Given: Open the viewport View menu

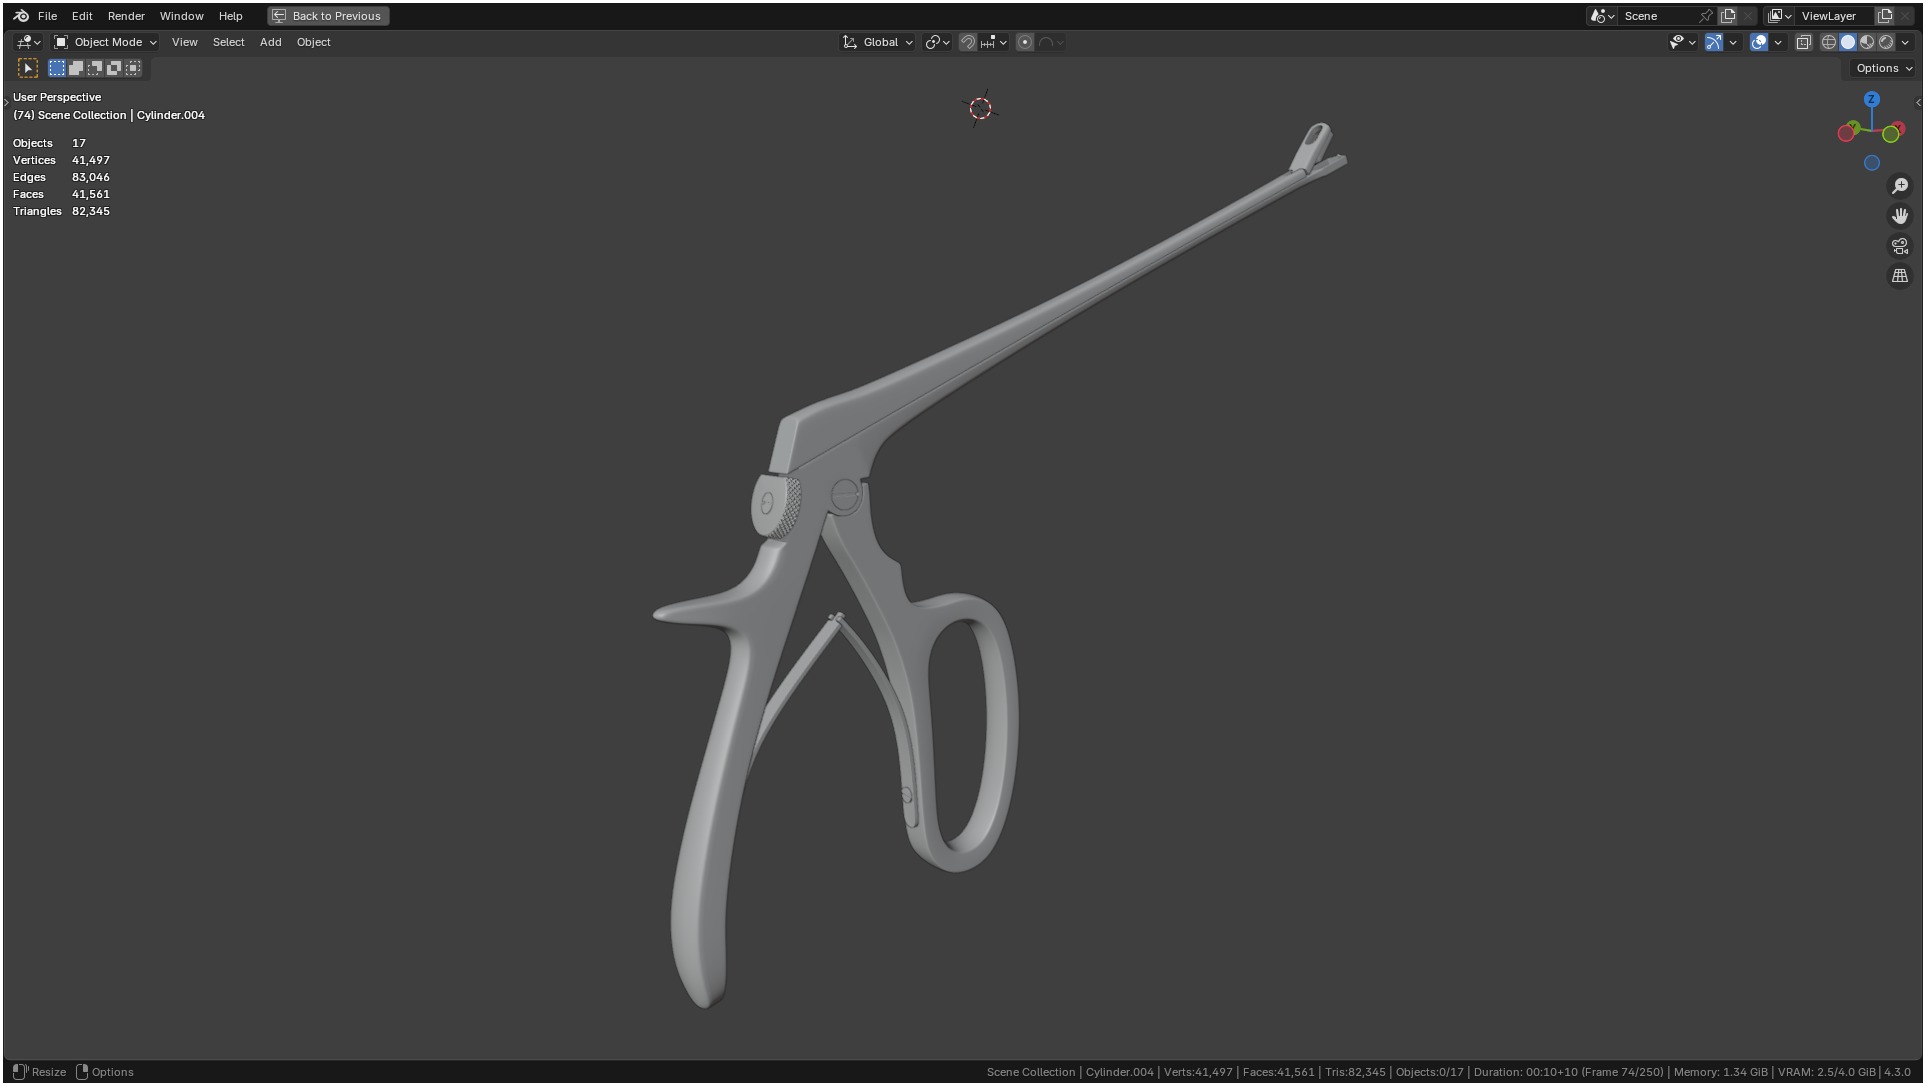Looking at the screenshot, I should [x=185, y=42].
